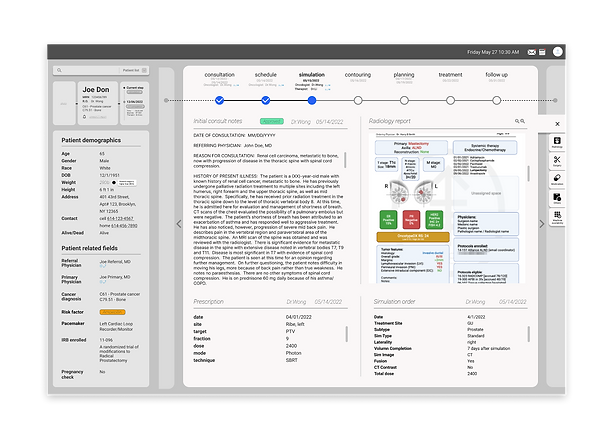Open the Medication pill icon
The image size is (613, 445).
557,179
